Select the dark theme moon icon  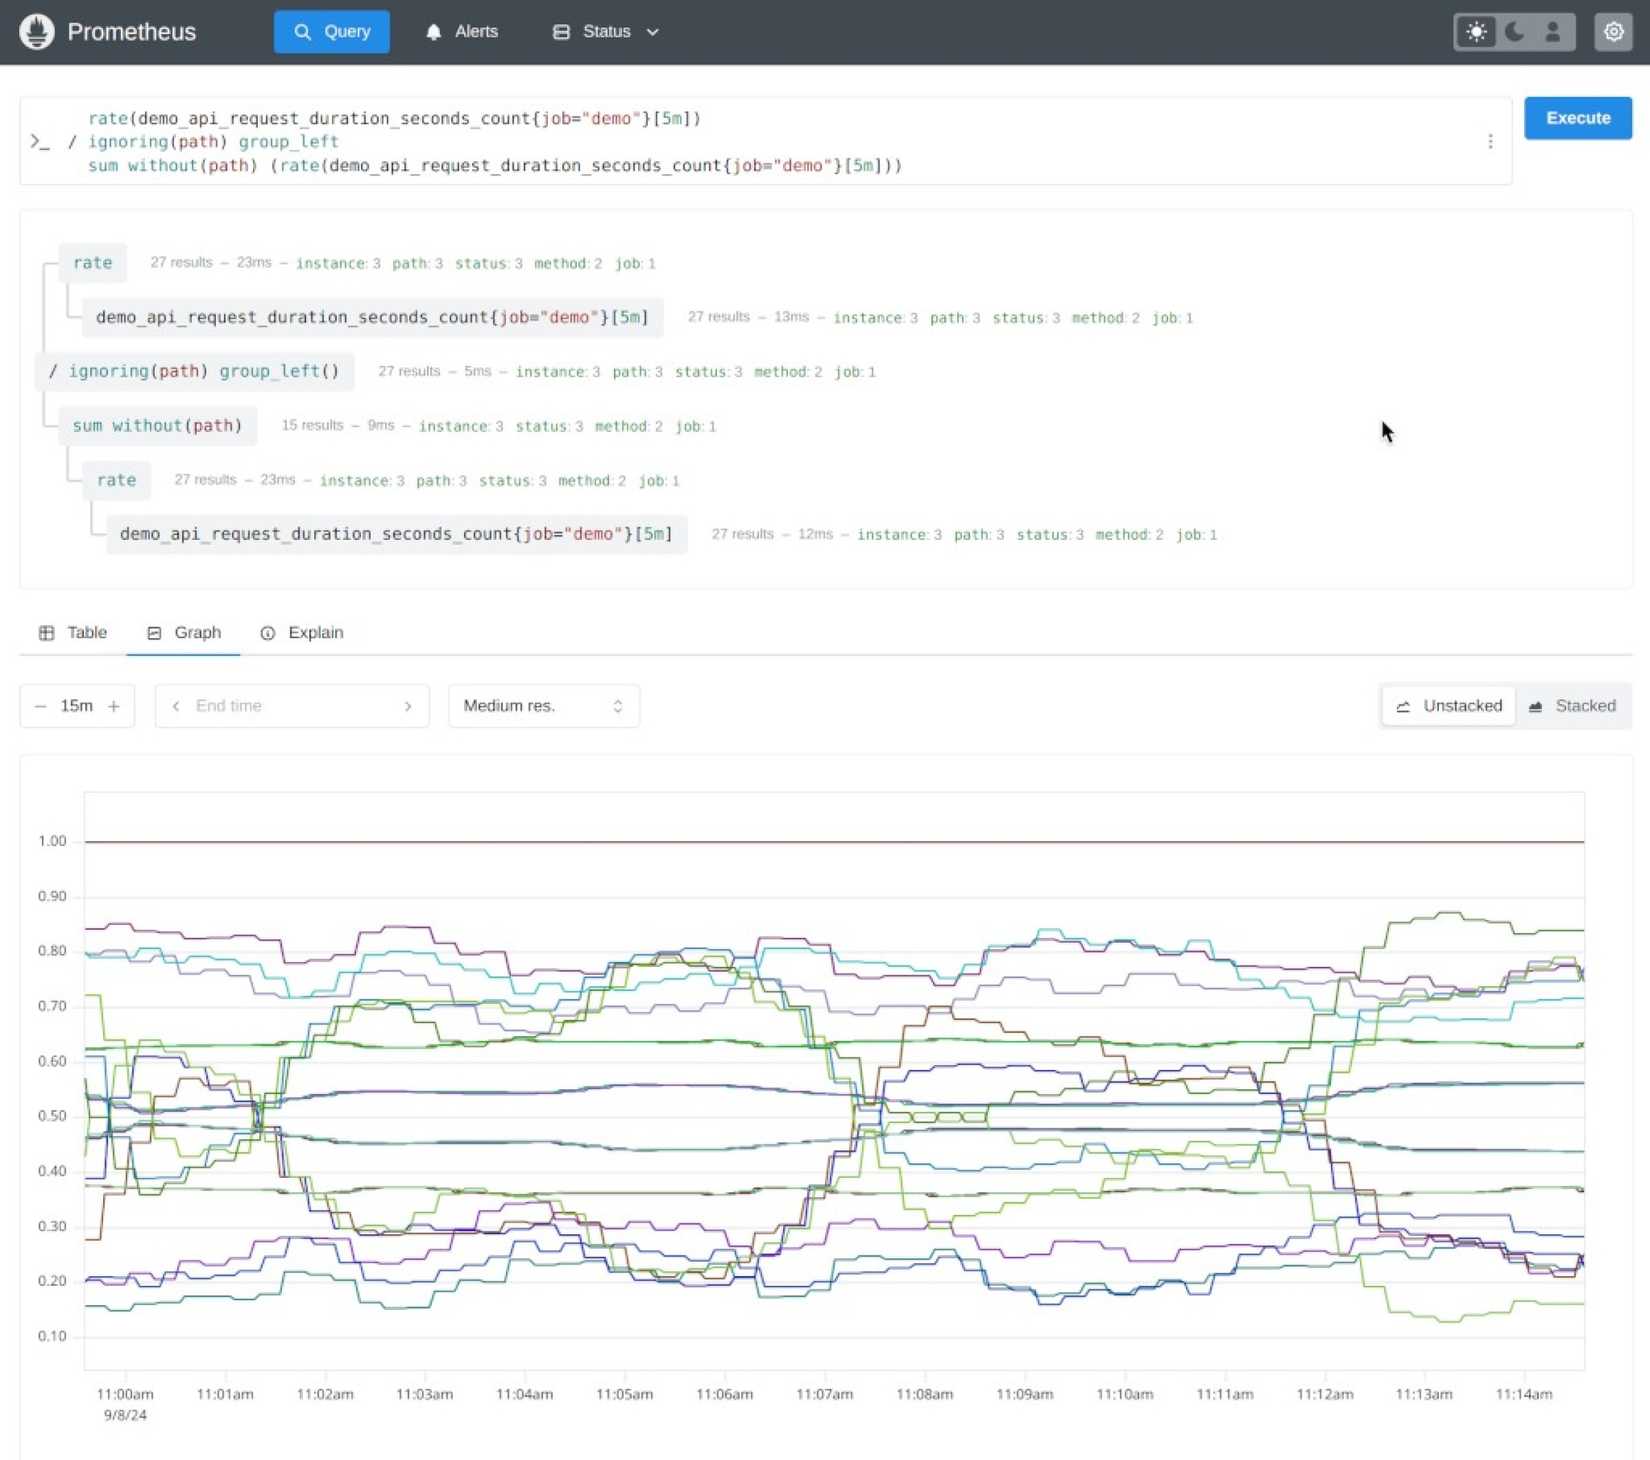[1513, 31]
